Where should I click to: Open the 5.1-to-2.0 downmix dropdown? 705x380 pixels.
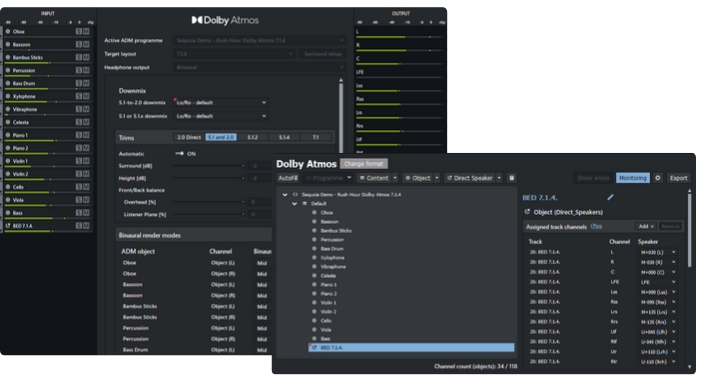(x=221, y=103)
